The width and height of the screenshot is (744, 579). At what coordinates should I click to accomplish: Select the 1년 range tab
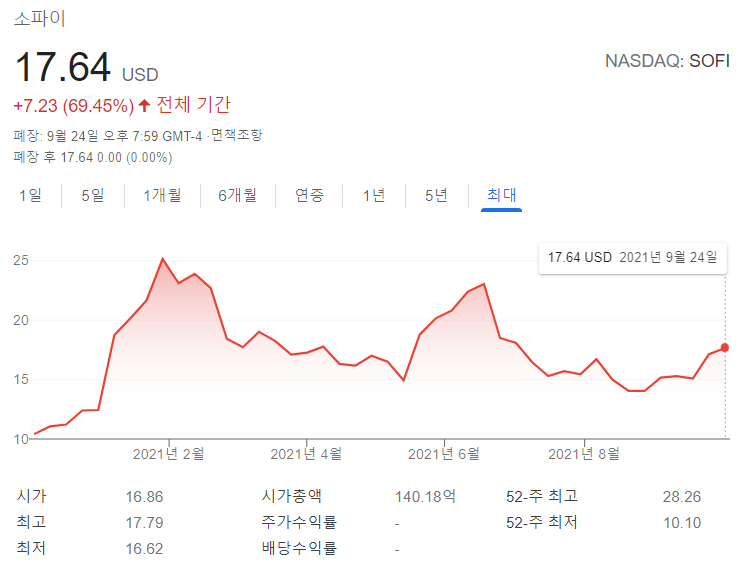pos(373,195)
